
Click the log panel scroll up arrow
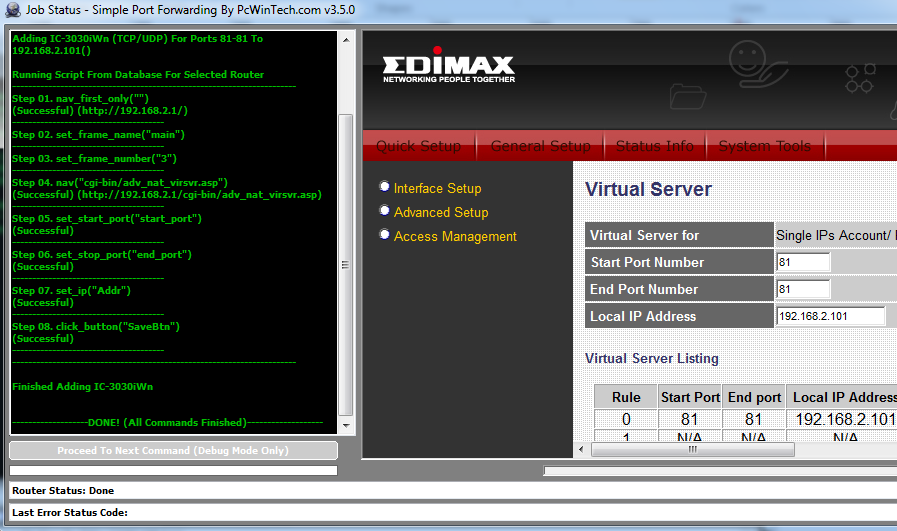click(x=346, y=40)
